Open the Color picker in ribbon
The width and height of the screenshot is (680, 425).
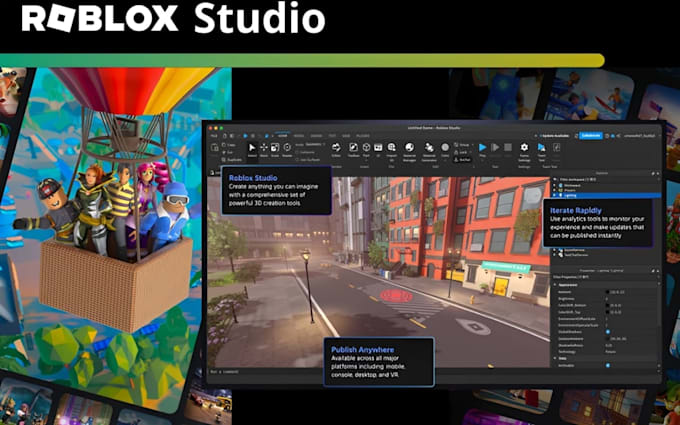click(x=445, y=150)
